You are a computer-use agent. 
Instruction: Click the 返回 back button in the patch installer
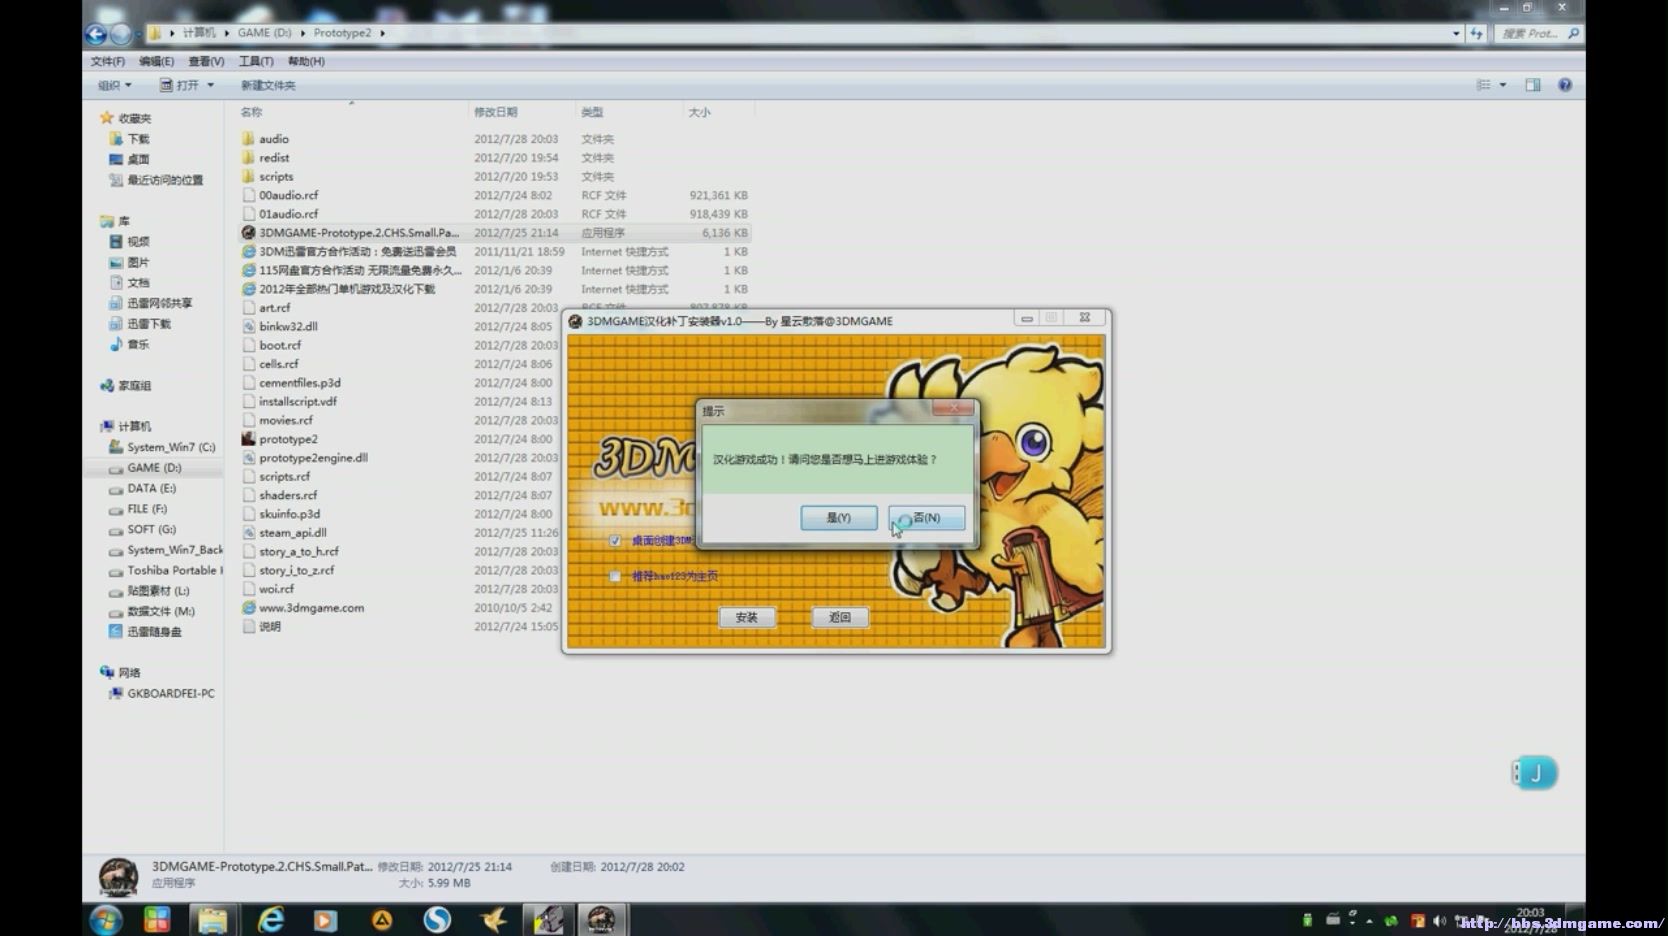[839, 617]
